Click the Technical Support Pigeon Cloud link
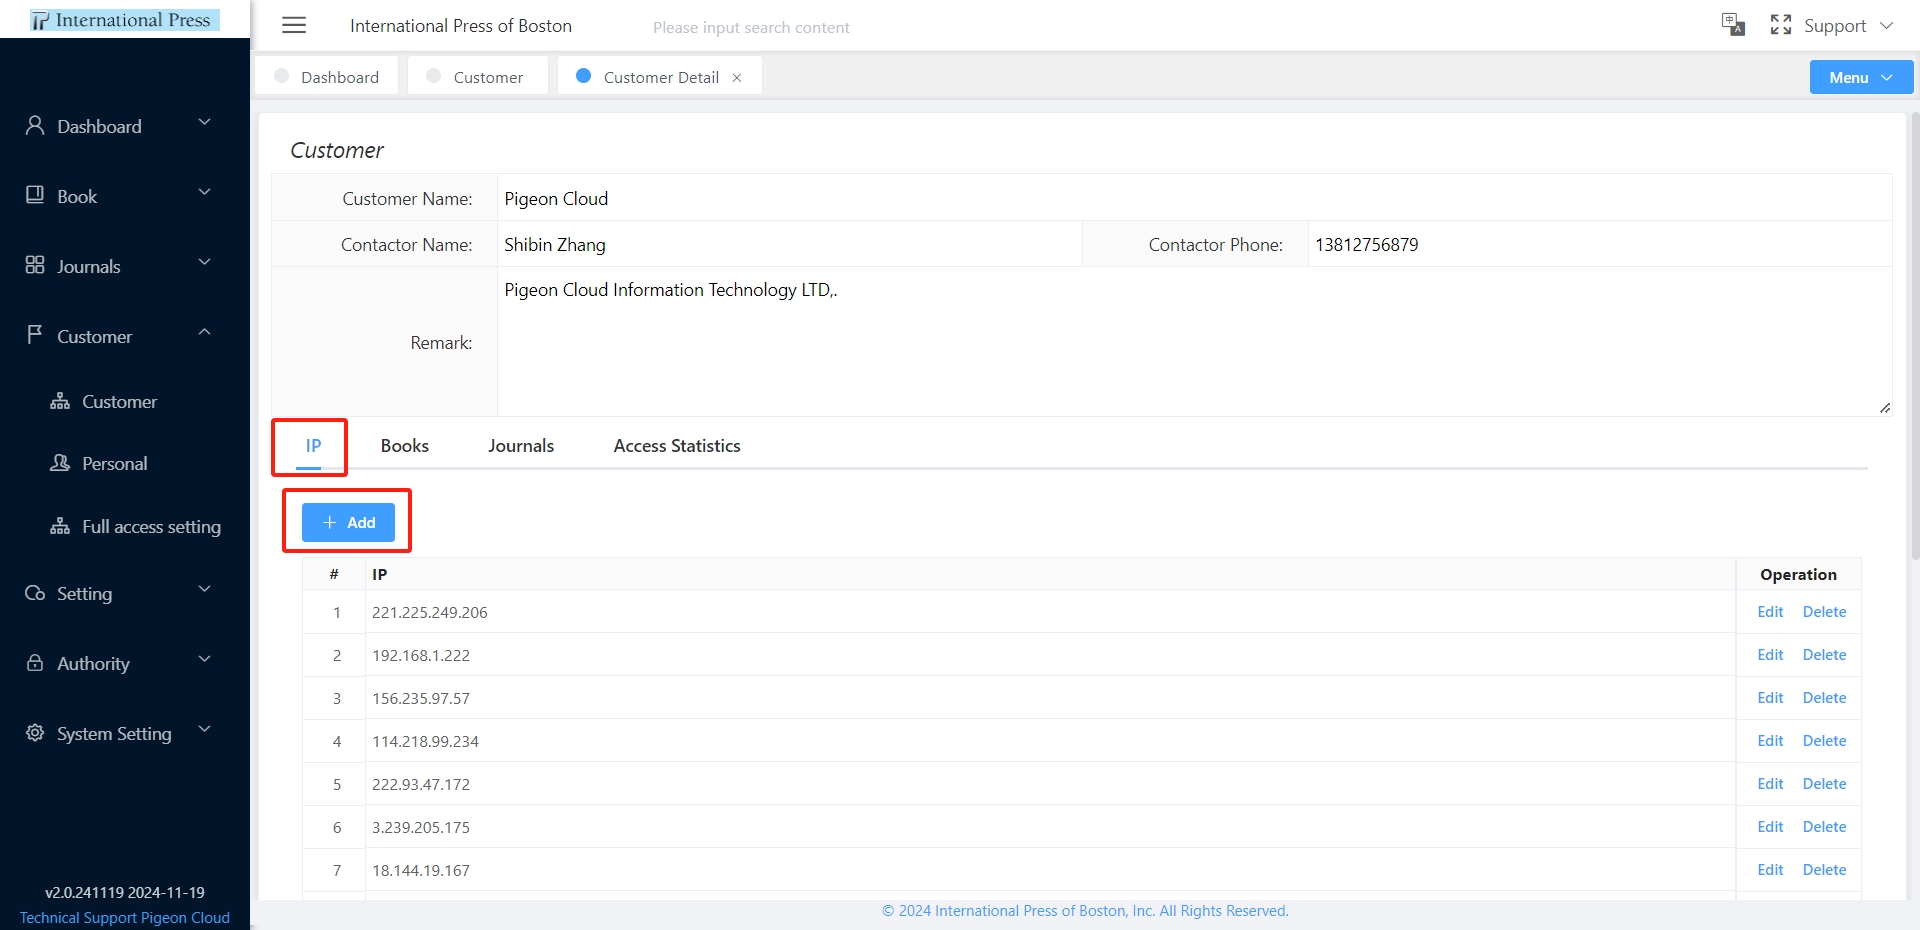The width and height of the screenshot is (1920, 930). 125,918
